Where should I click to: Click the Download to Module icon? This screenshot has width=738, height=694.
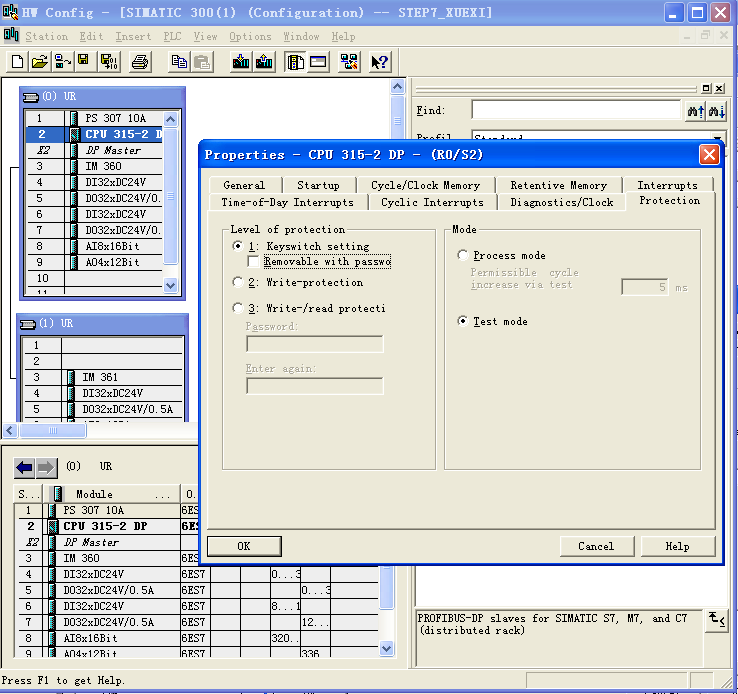[x=241, y=62]
